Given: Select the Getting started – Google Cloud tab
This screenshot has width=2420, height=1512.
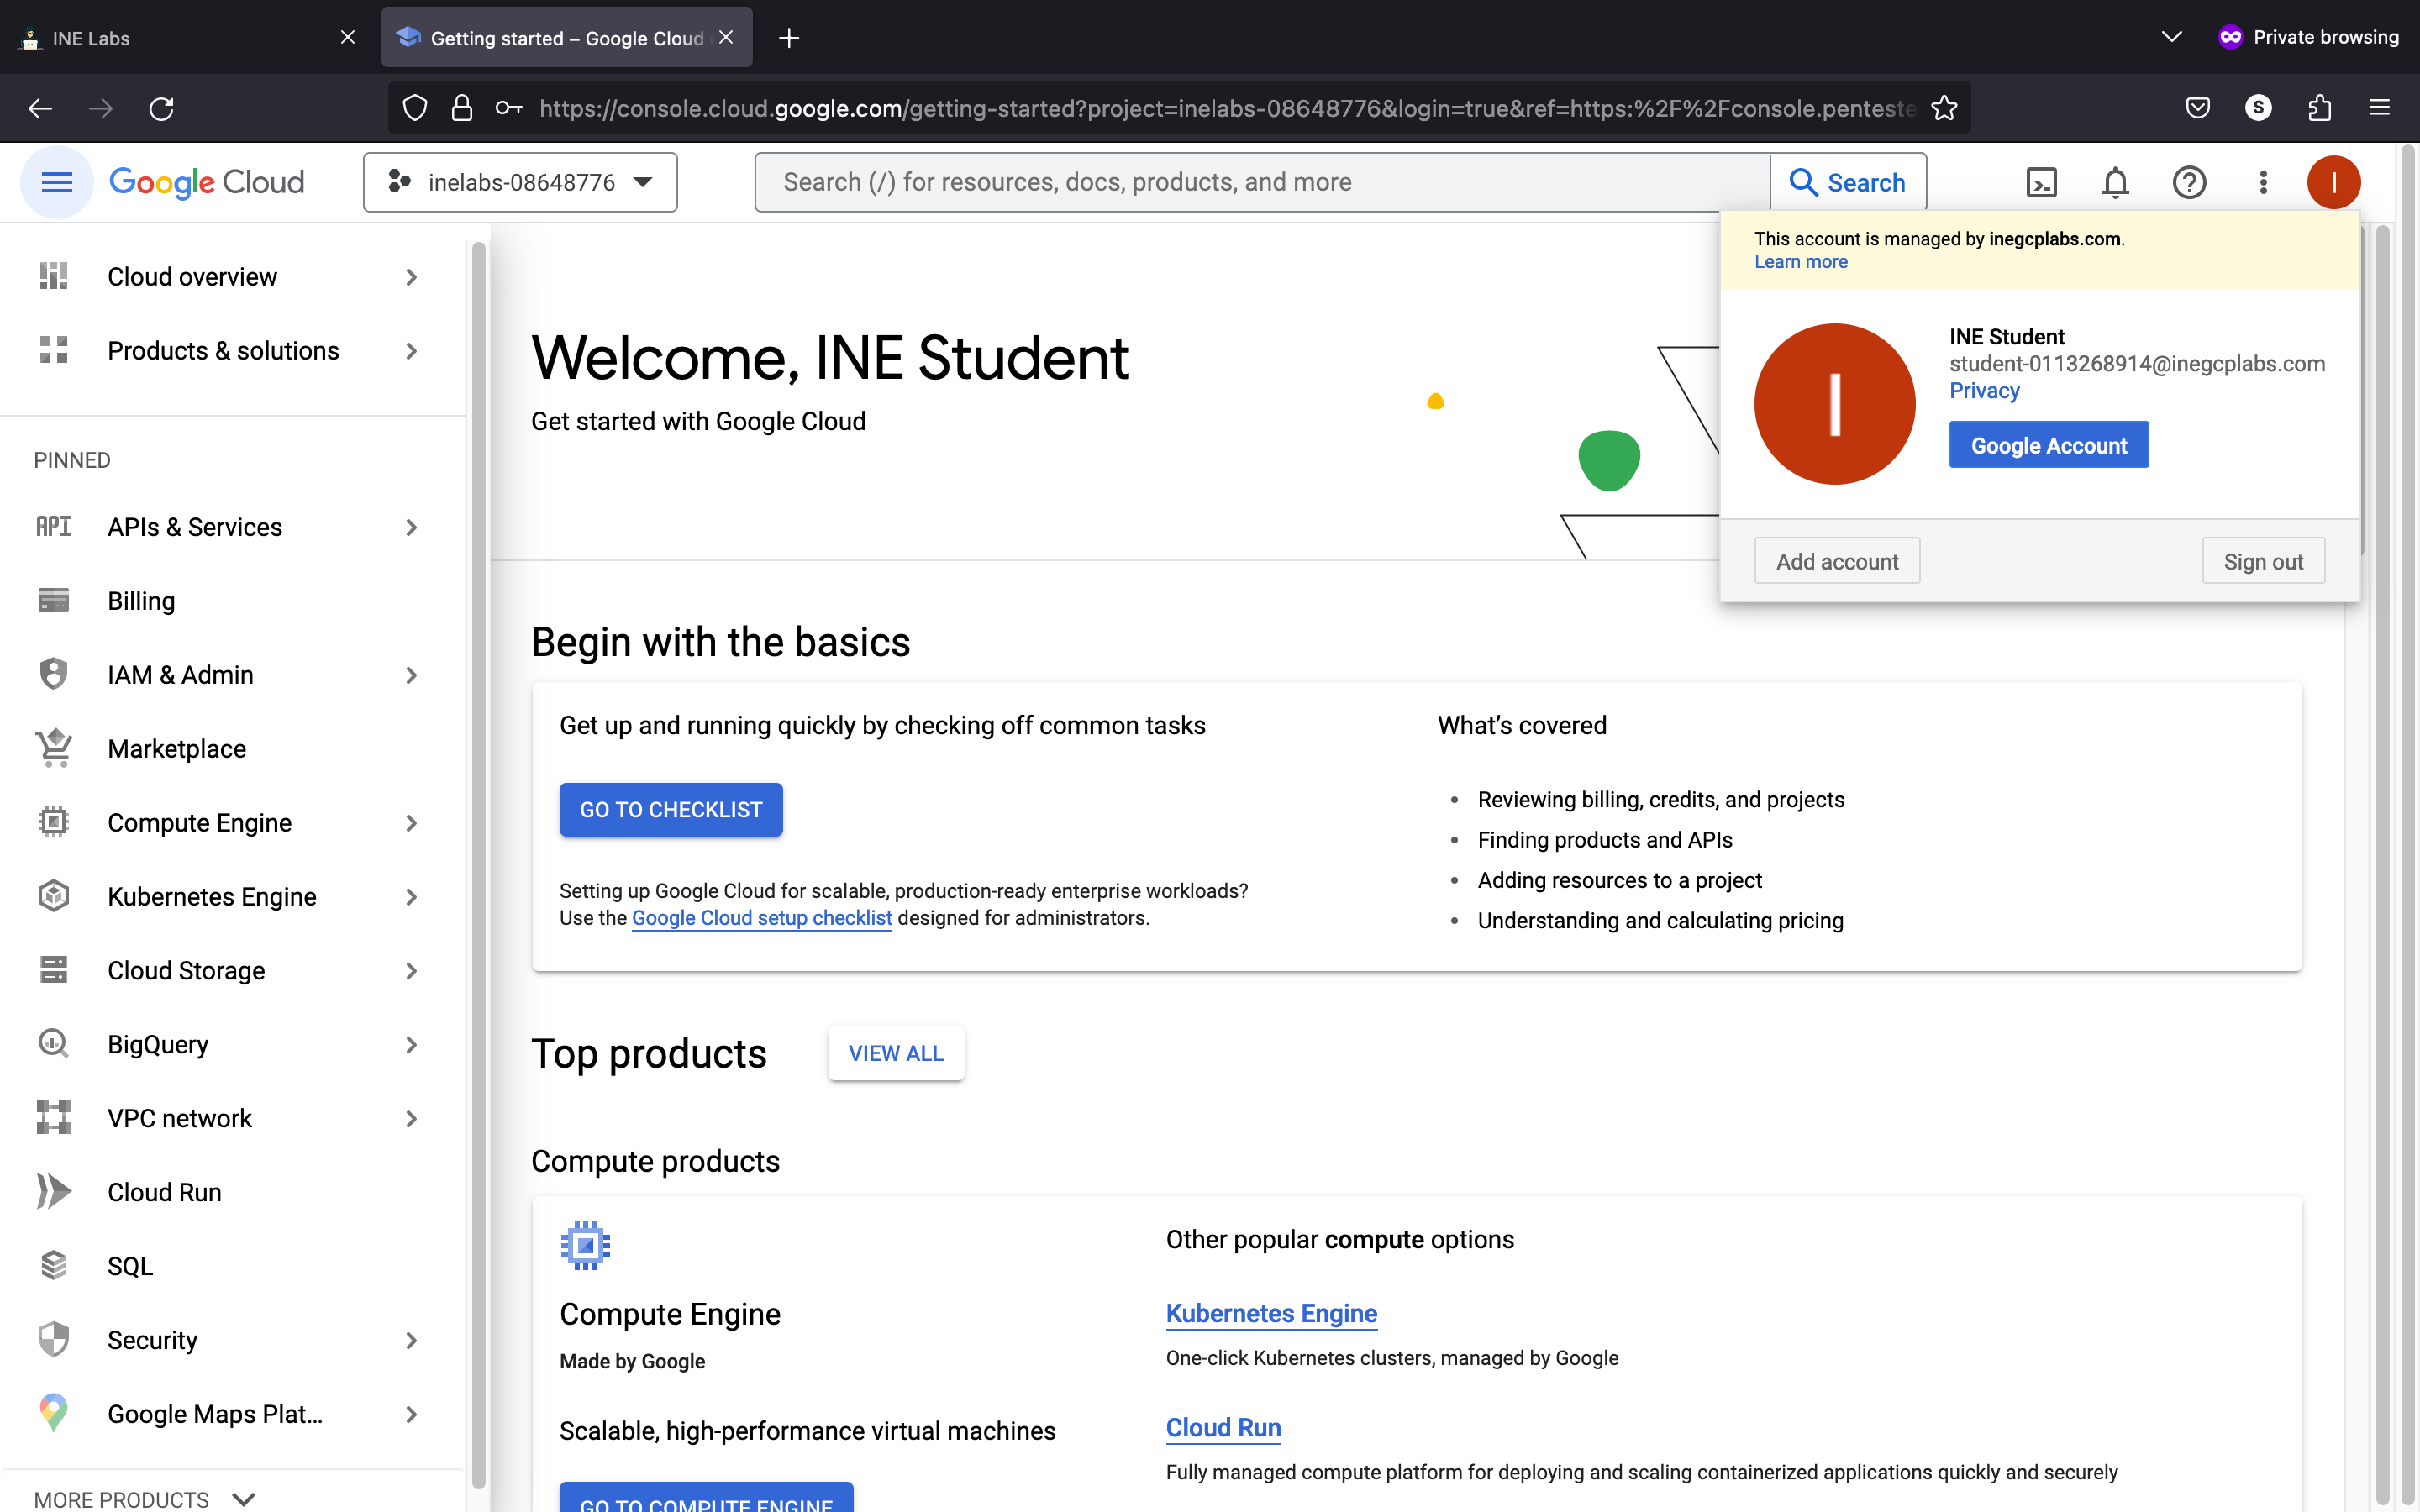Looking at the screenshot, I should click(566, 38).
